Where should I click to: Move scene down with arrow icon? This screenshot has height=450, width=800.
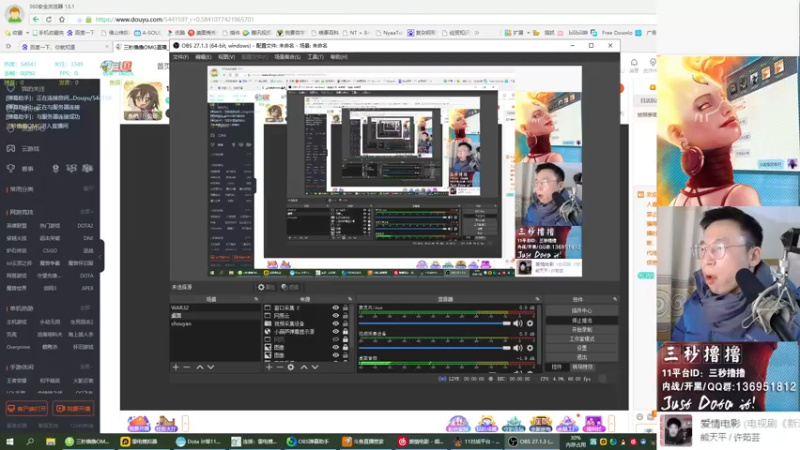pos(211,367)
